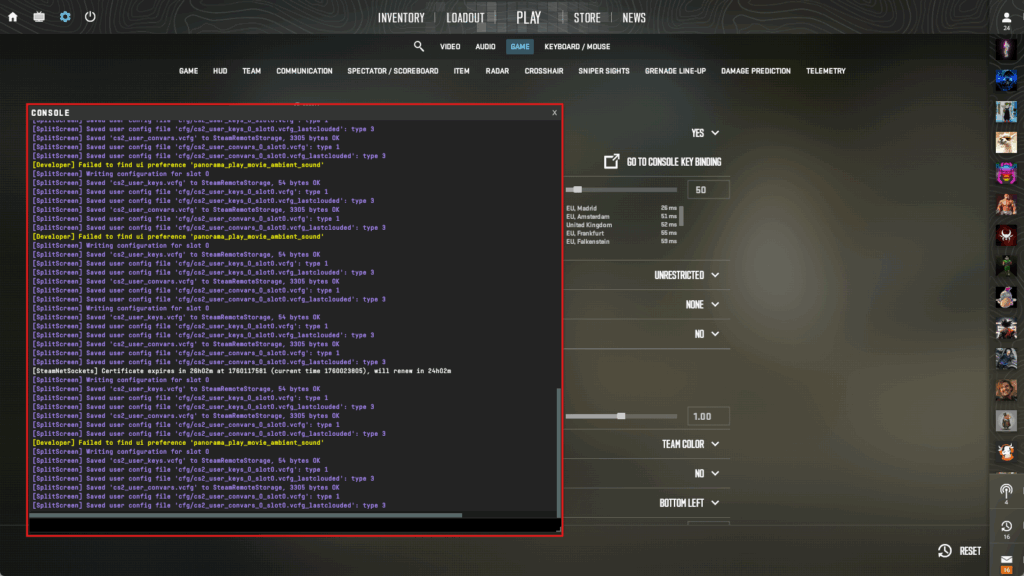Select the green-haired black coat avatar
1024x576 pixels.
coord(1006,111)
